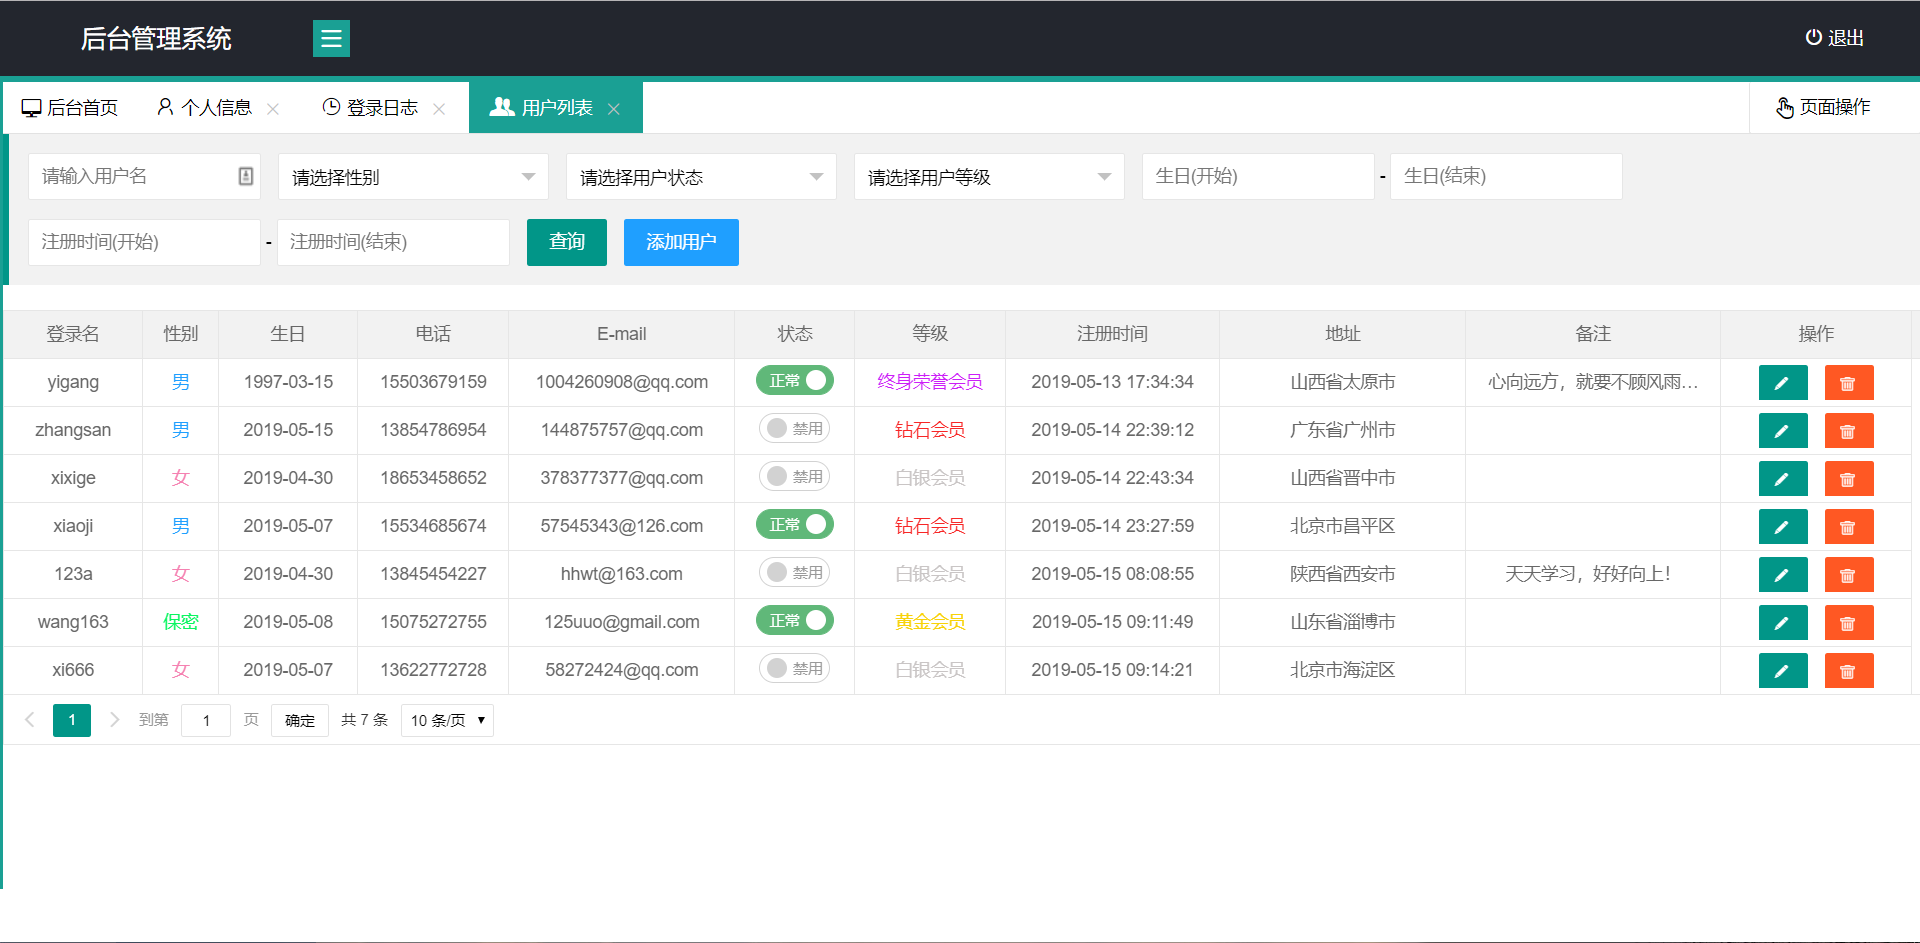
Task: Click the 后台管理系统 title logo
Action: [156, 39]
